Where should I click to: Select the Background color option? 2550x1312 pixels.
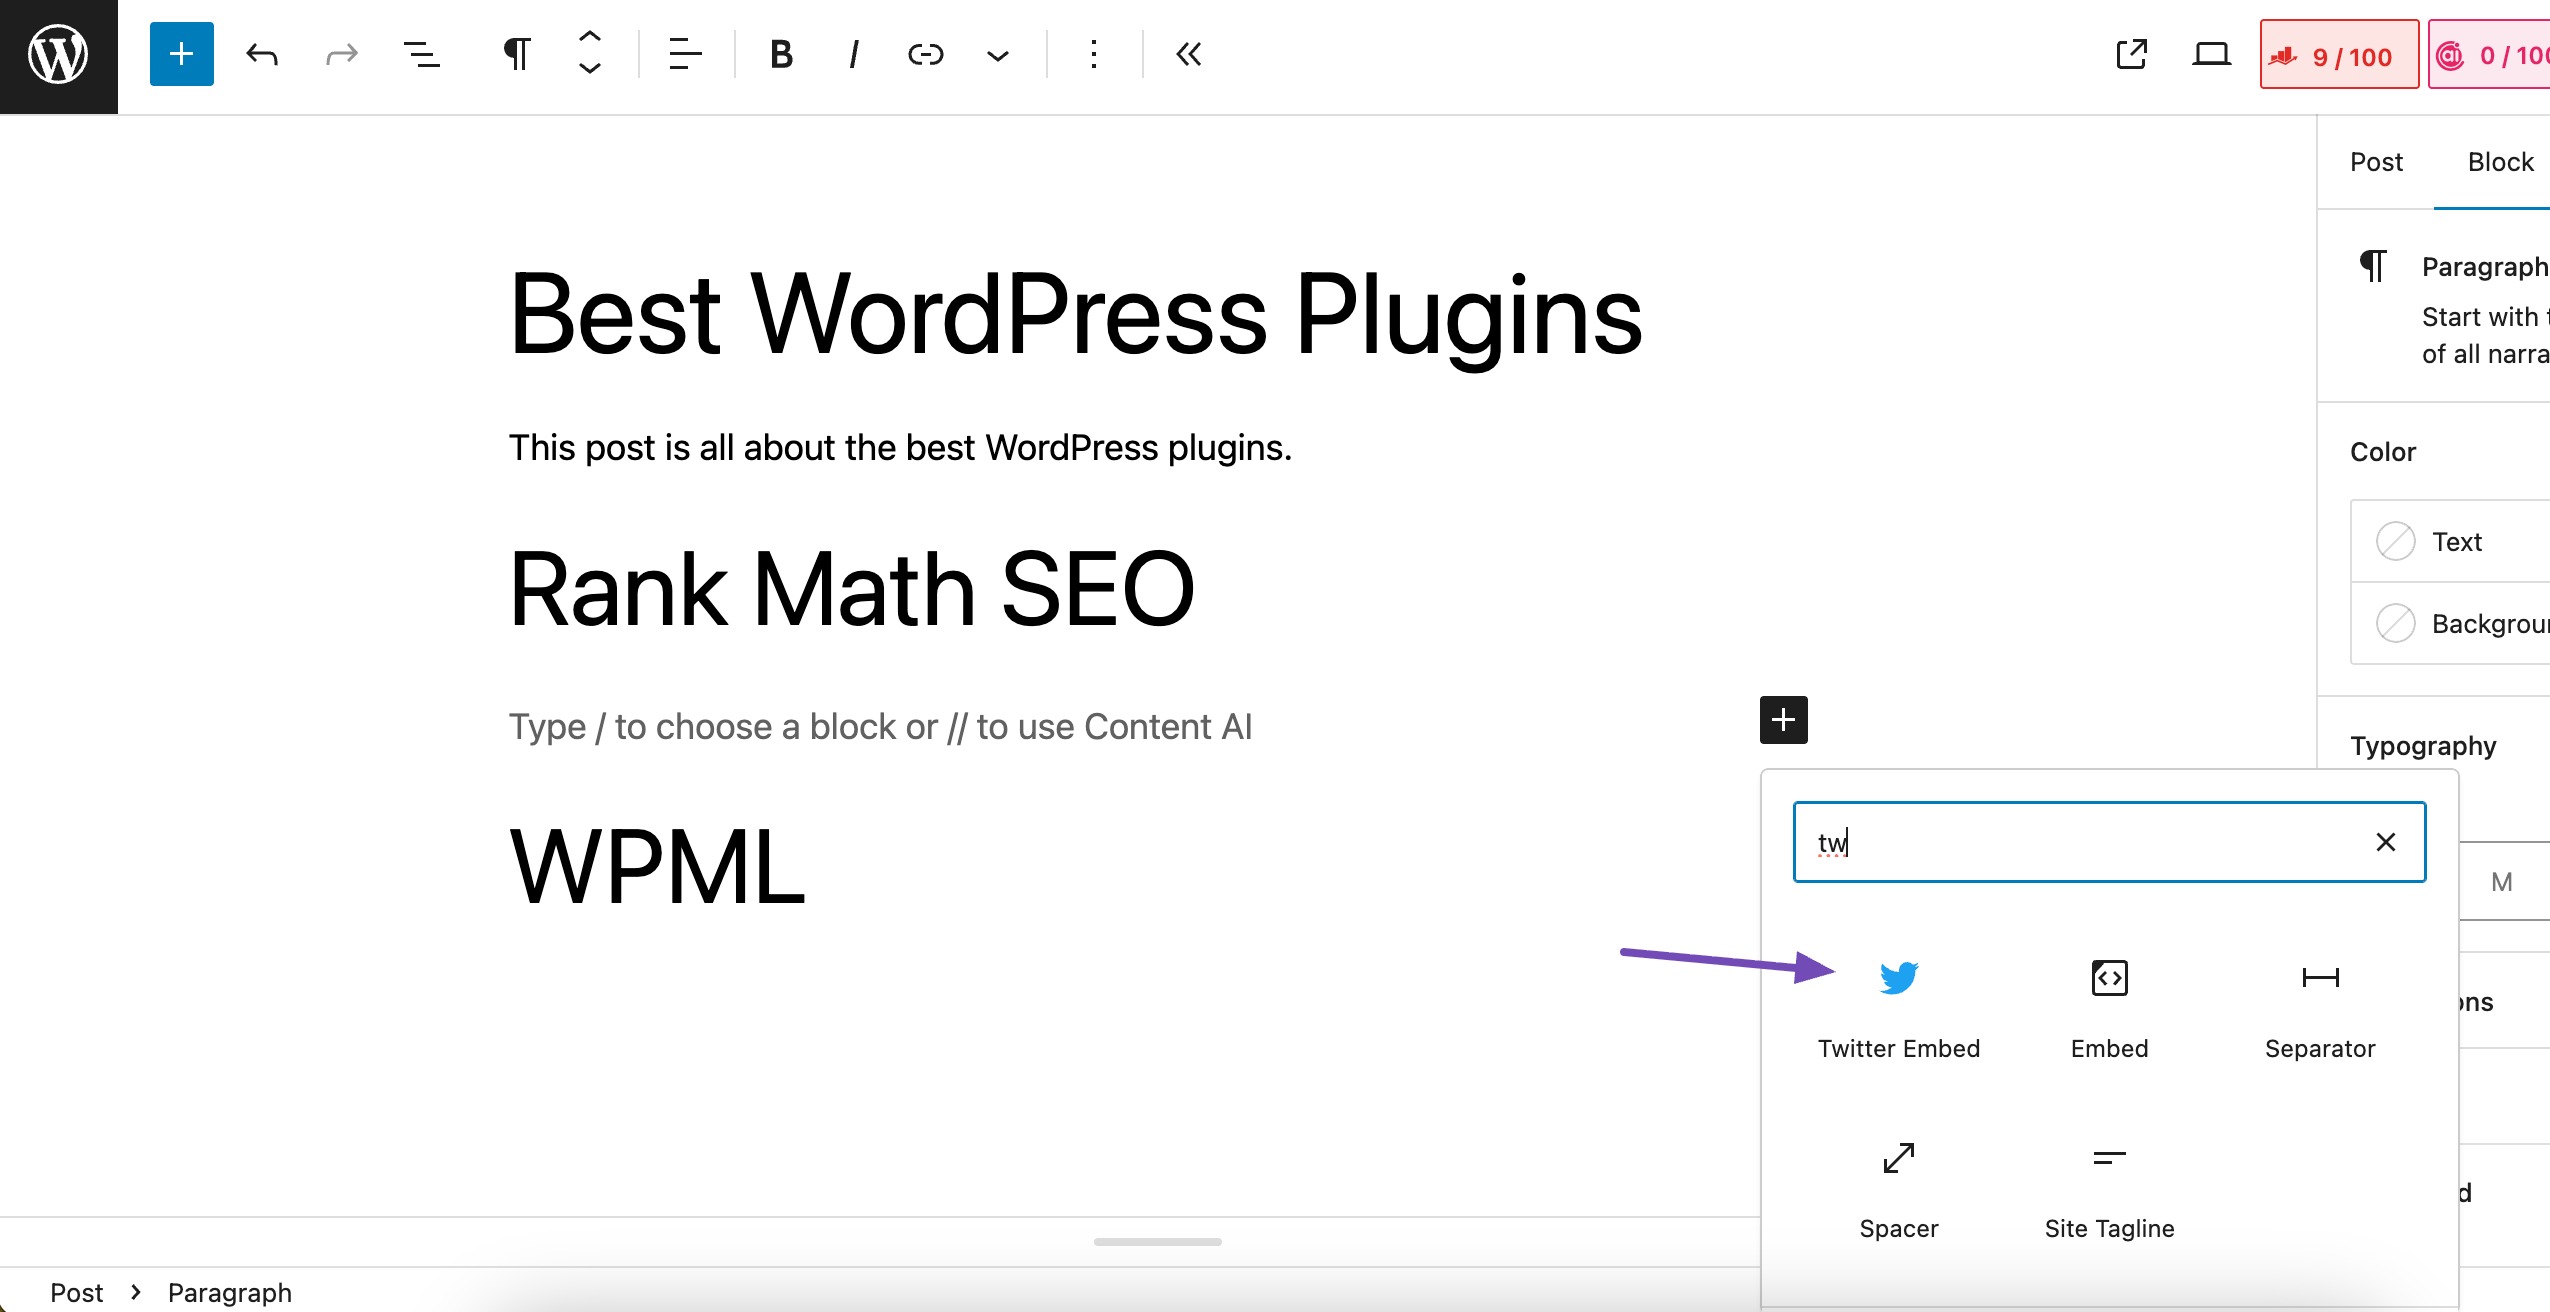click(x=2451, y=623)
